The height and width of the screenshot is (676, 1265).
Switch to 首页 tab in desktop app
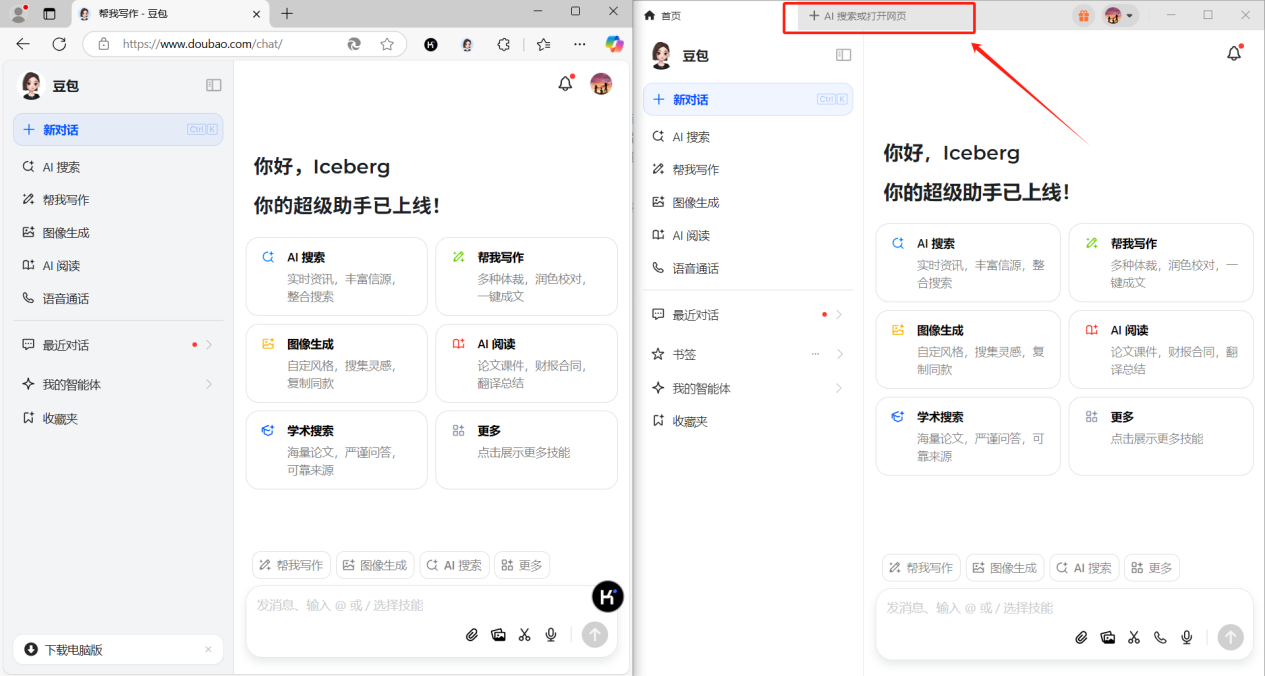[x=662, y=15]
